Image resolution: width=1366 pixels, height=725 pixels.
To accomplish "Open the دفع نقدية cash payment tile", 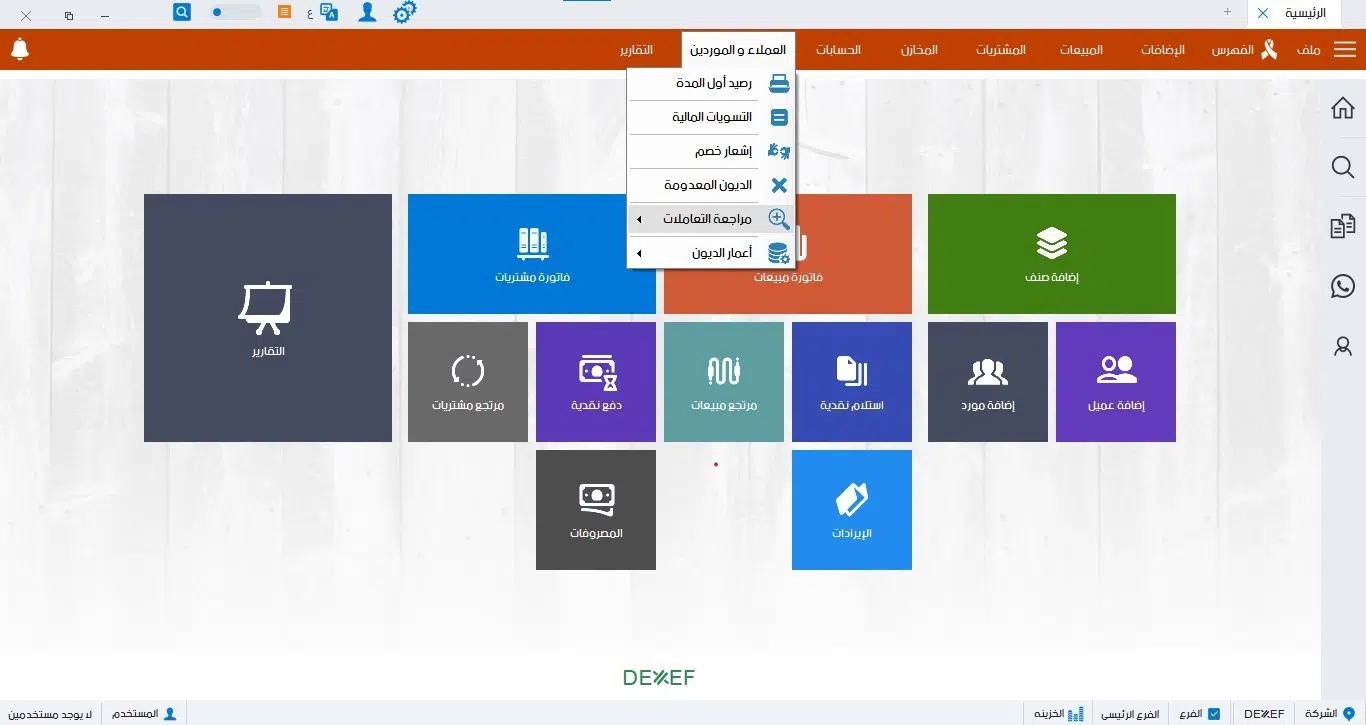I will click(595, 381).
